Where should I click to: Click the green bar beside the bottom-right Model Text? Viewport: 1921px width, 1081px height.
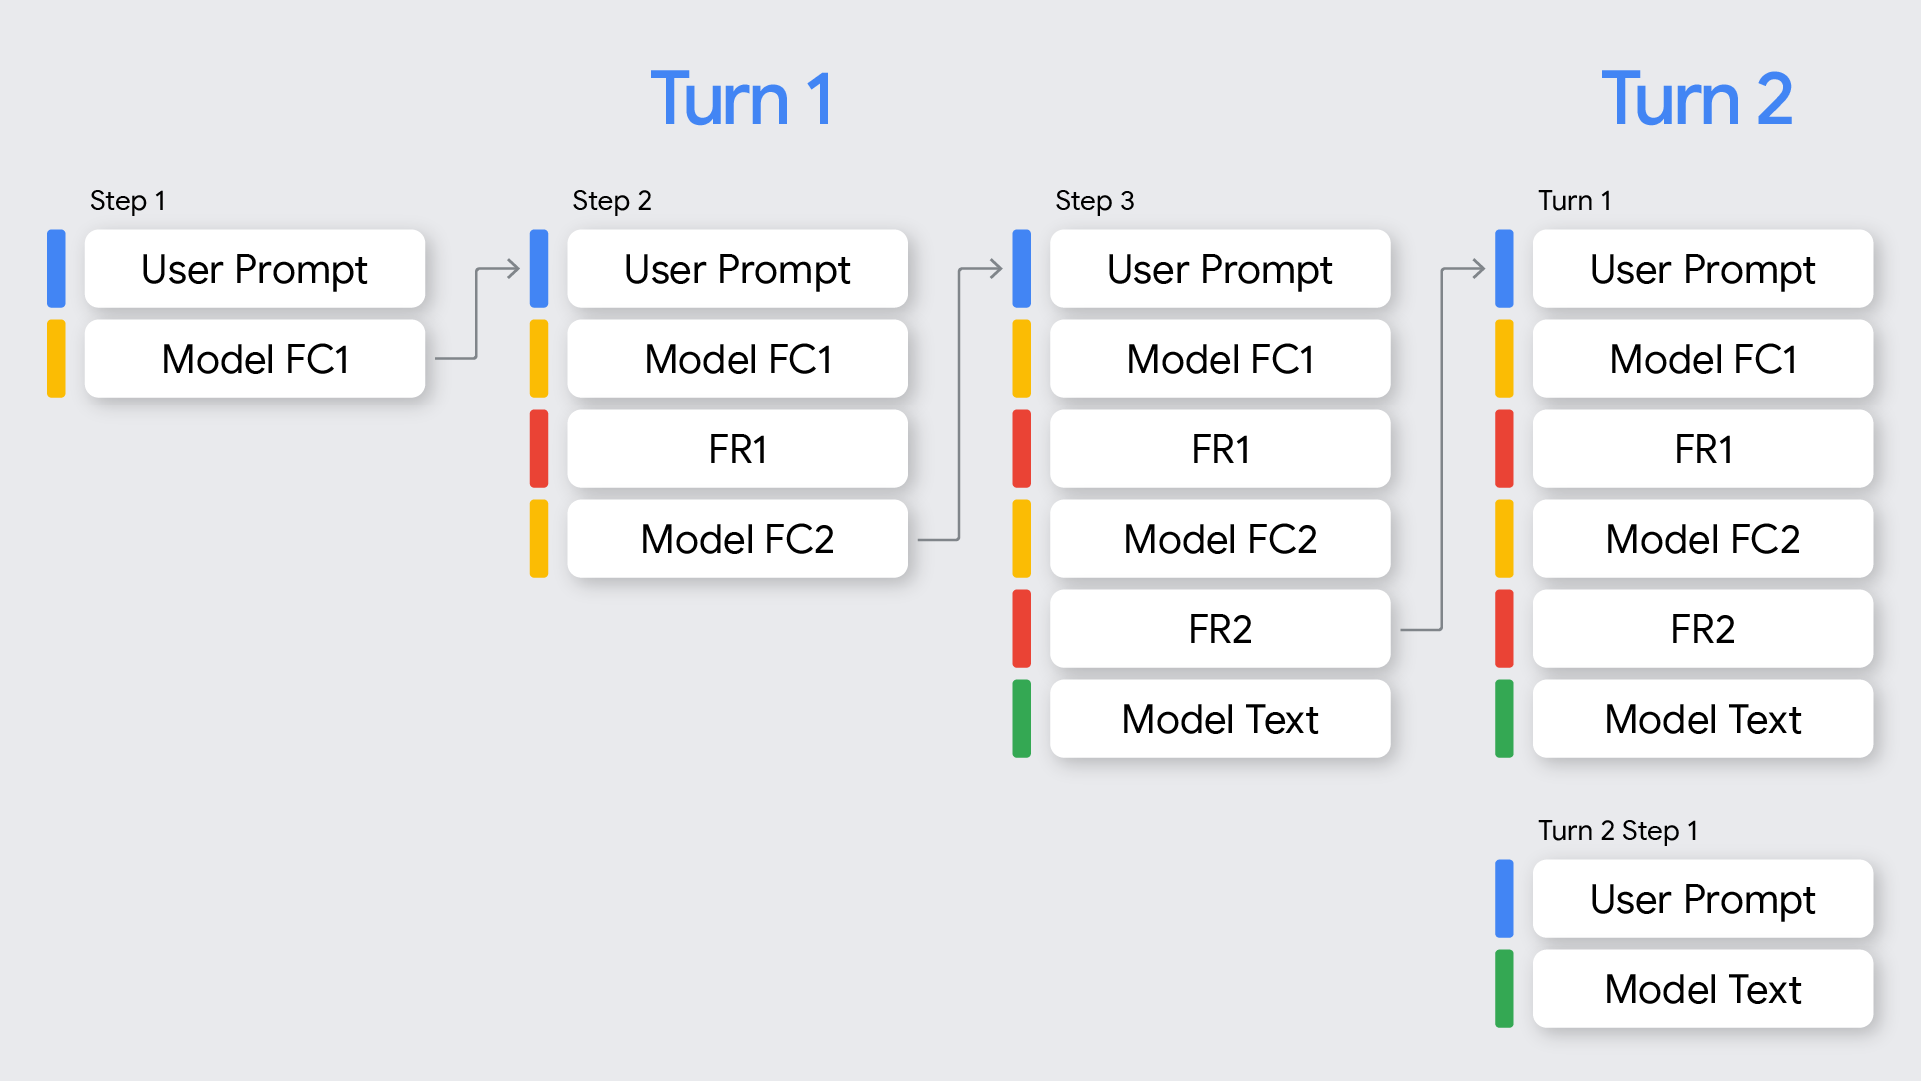pyautogui.click(x=1504, y=989)
